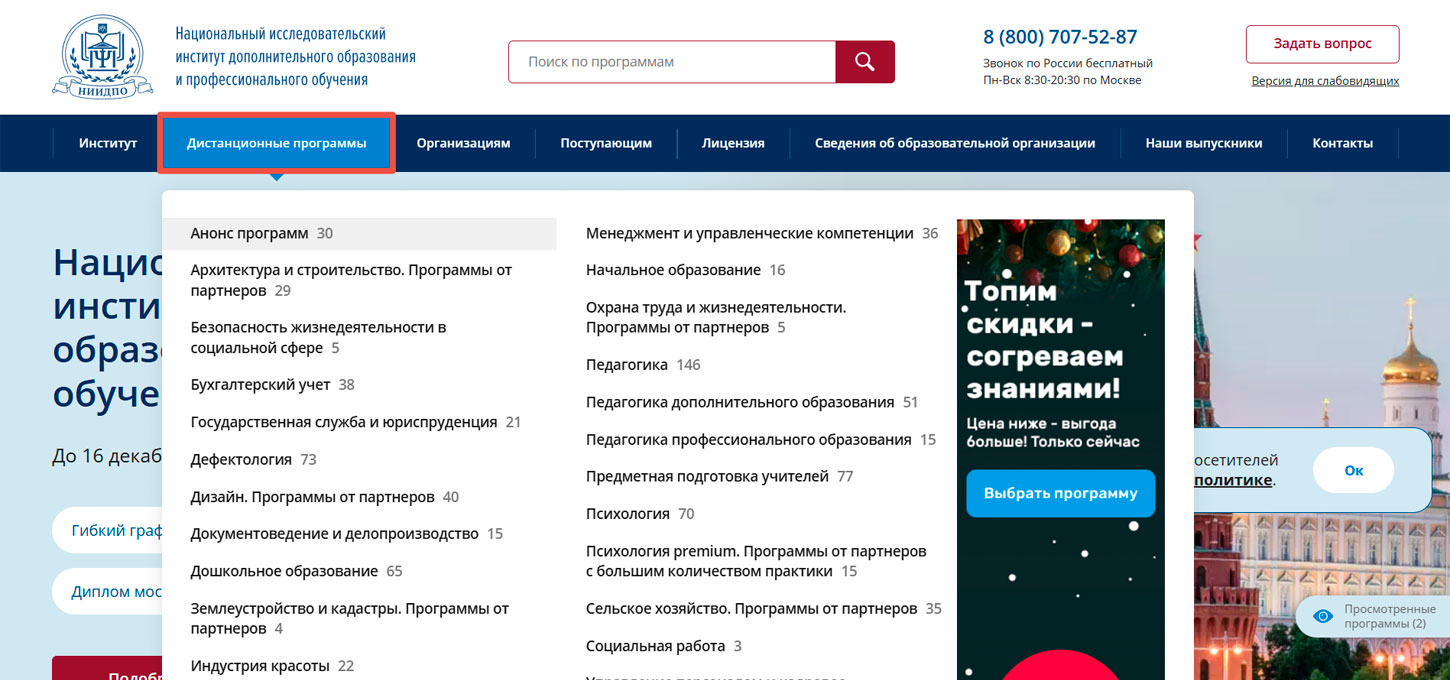Viewport: 1450px width, 680px height.
Task: Call the 8 (800) 707-52-87 number
Action: [1060, 37]
